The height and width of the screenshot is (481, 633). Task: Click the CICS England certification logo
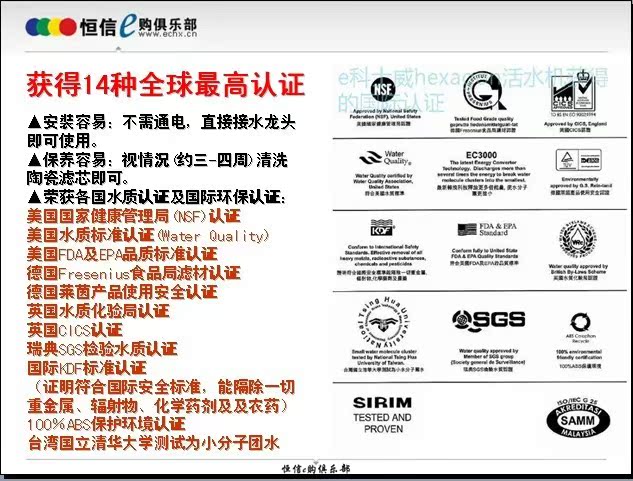click(x=572, y=92)
